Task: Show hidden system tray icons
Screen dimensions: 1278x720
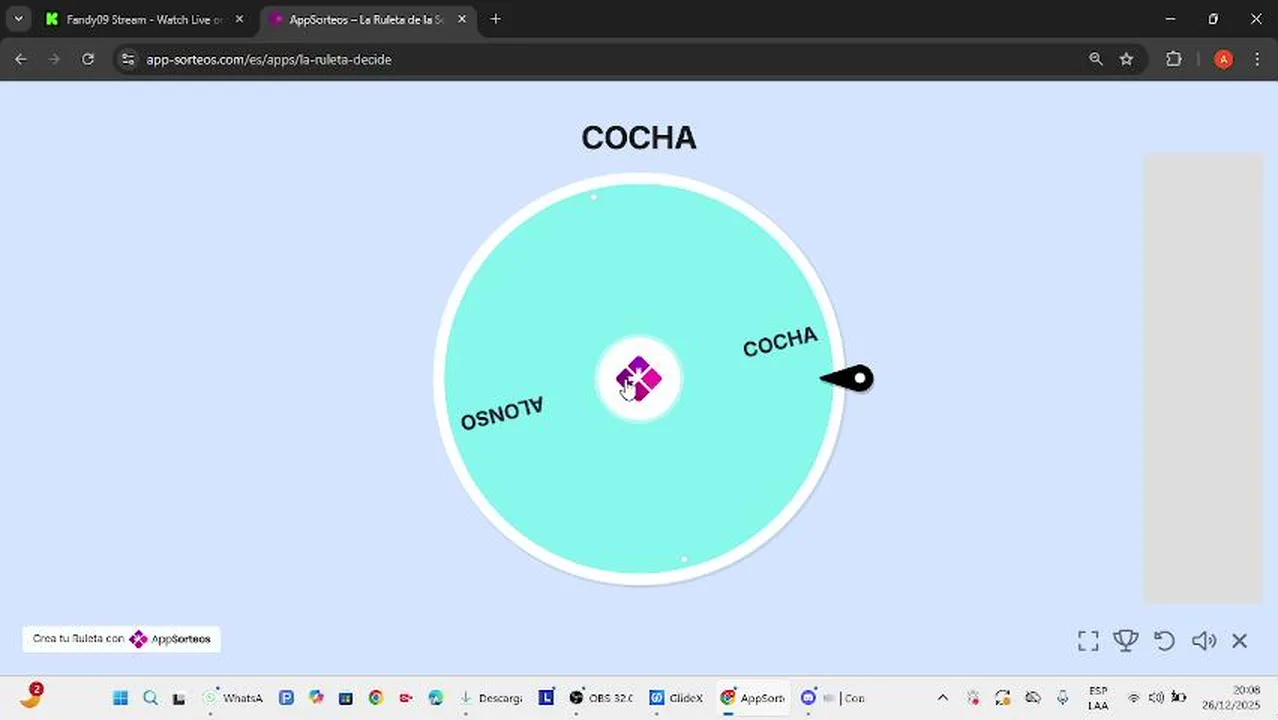Action: [942, 698]
